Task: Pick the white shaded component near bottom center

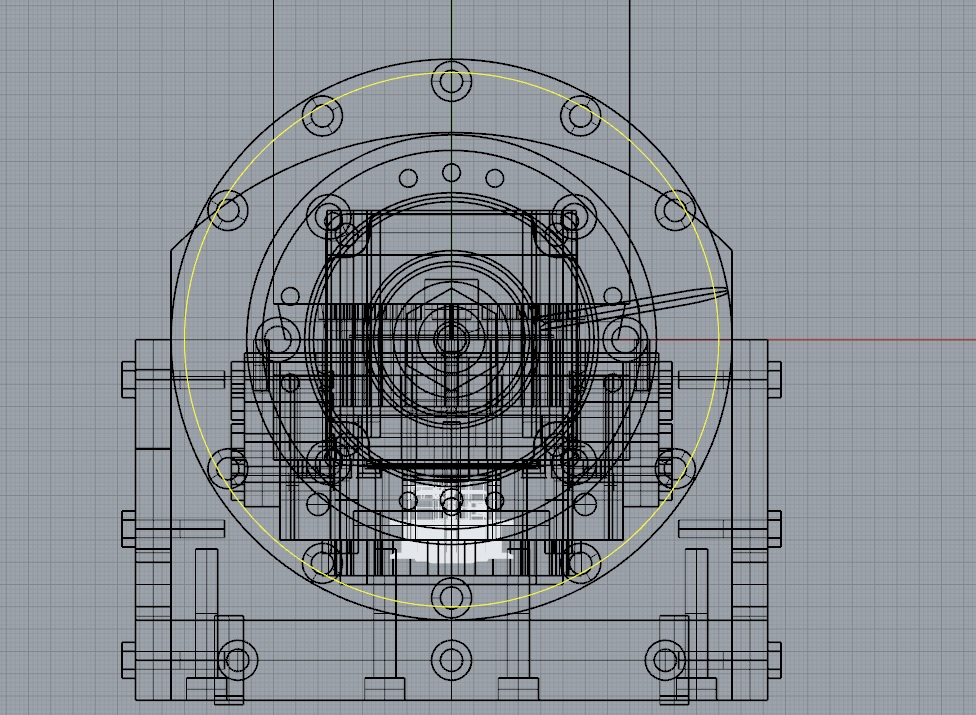Action: pyautogui.click(x=452, y=524)
